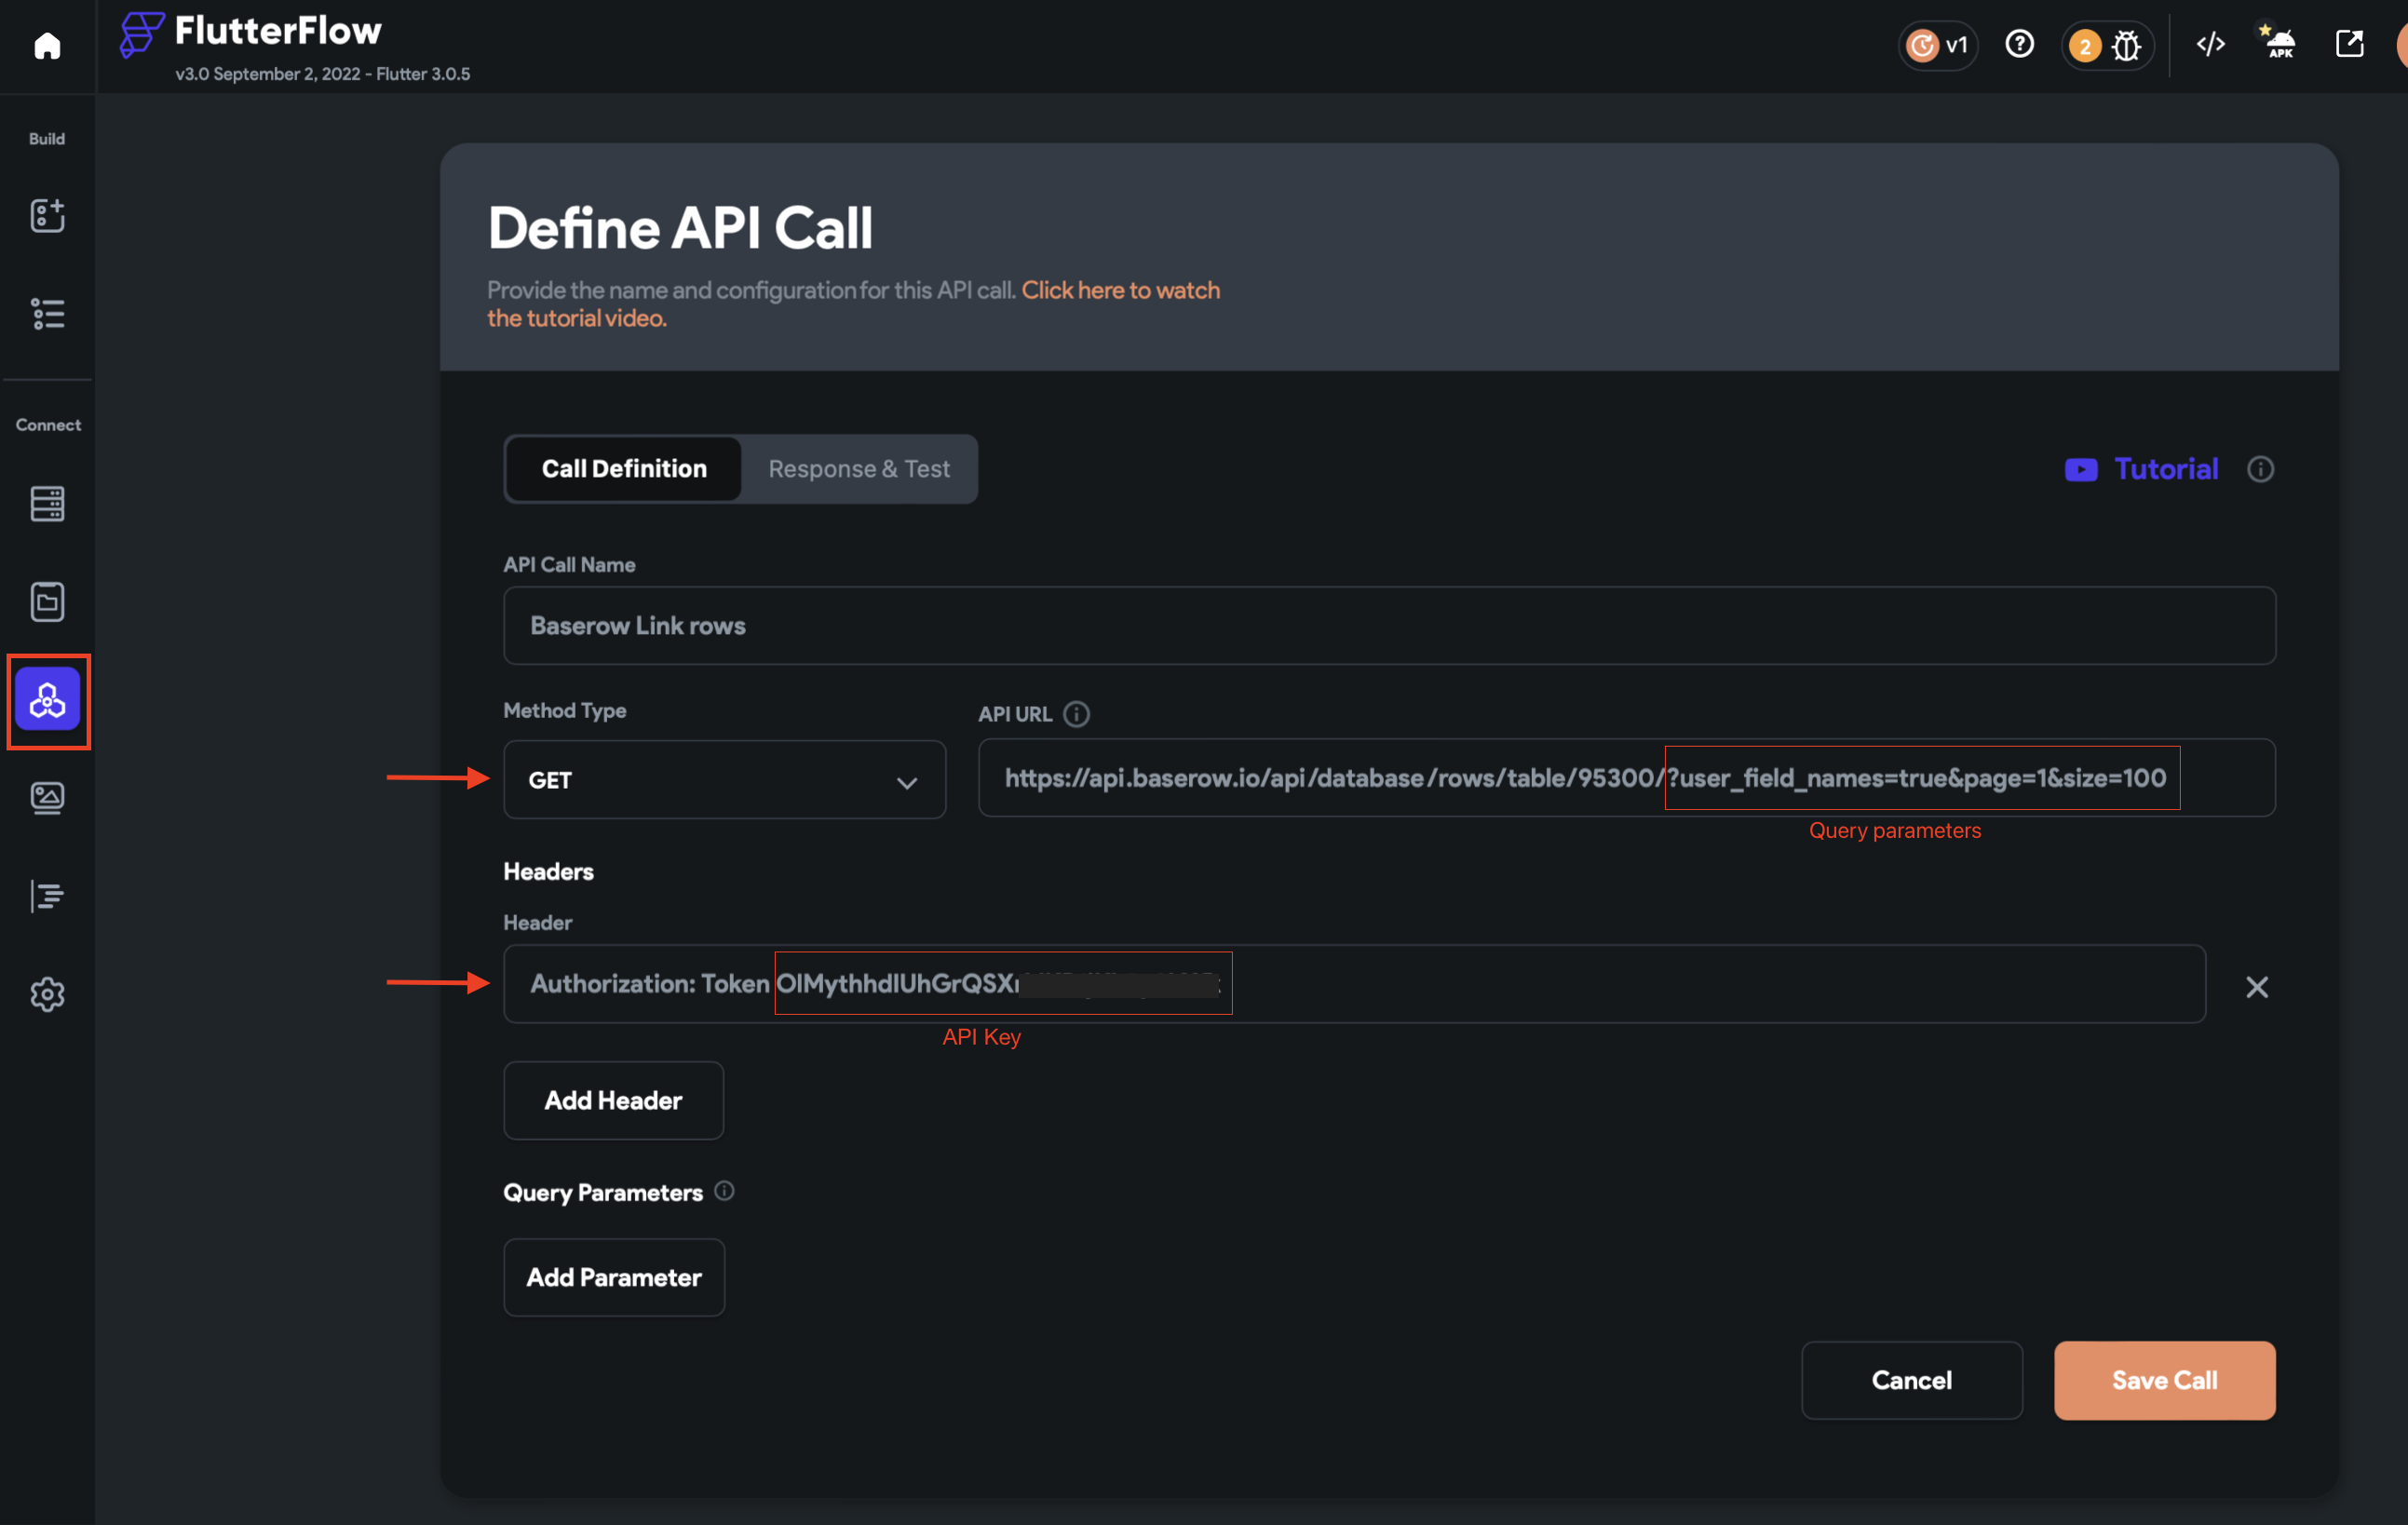Open the Settings gear icon in sidebar

[47, 994]
